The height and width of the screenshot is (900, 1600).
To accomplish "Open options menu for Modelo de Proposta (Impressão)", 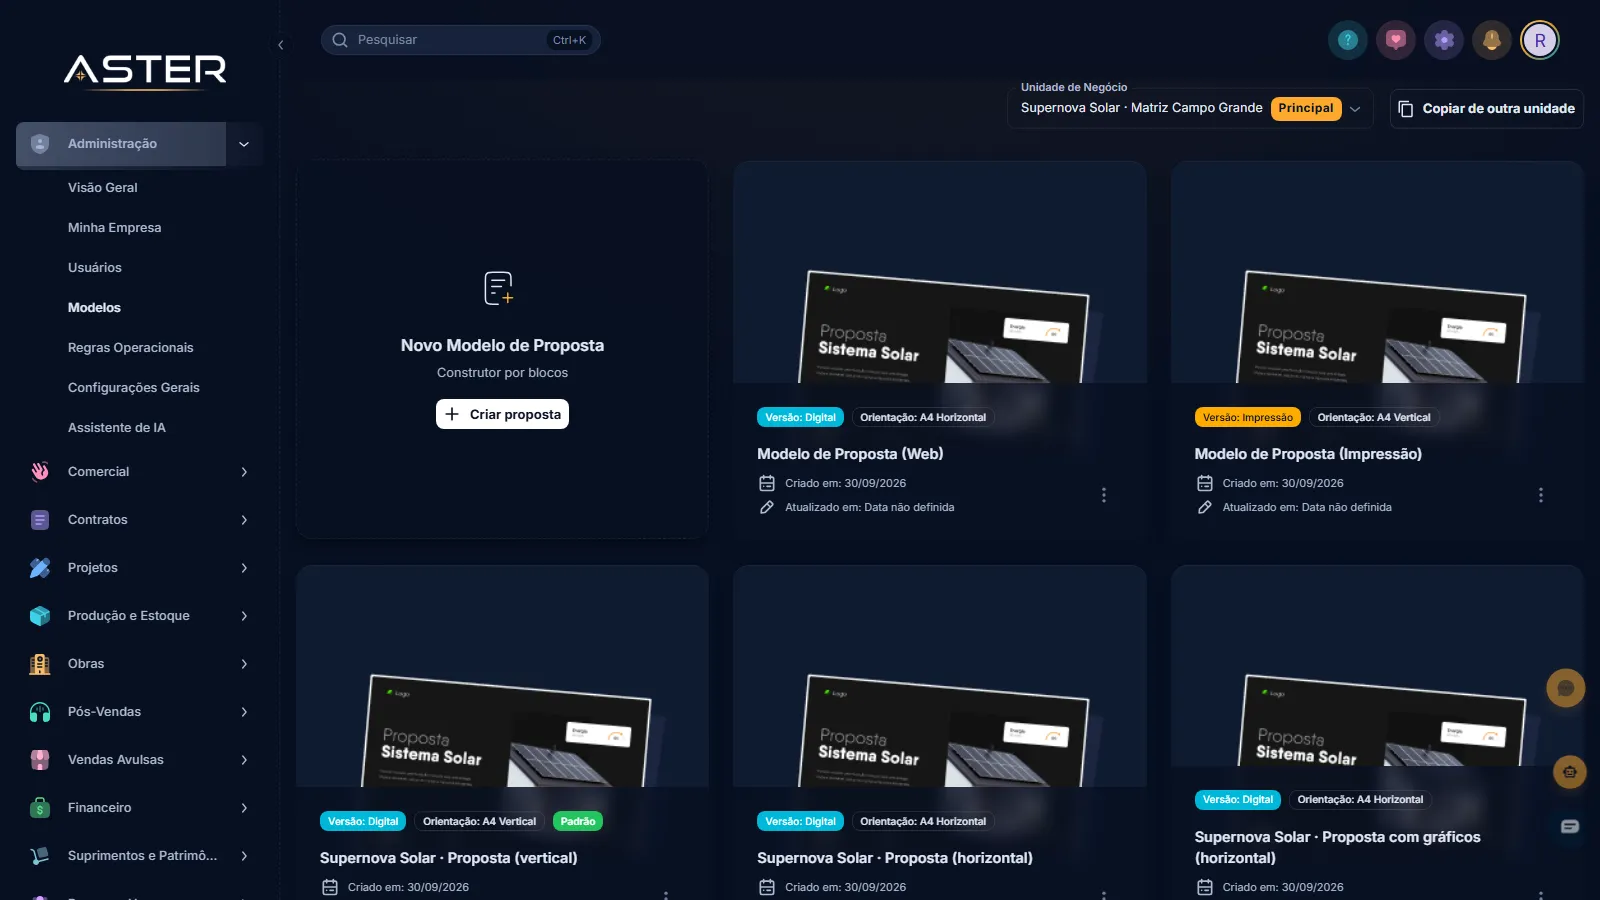I will tap(1541, 495).
